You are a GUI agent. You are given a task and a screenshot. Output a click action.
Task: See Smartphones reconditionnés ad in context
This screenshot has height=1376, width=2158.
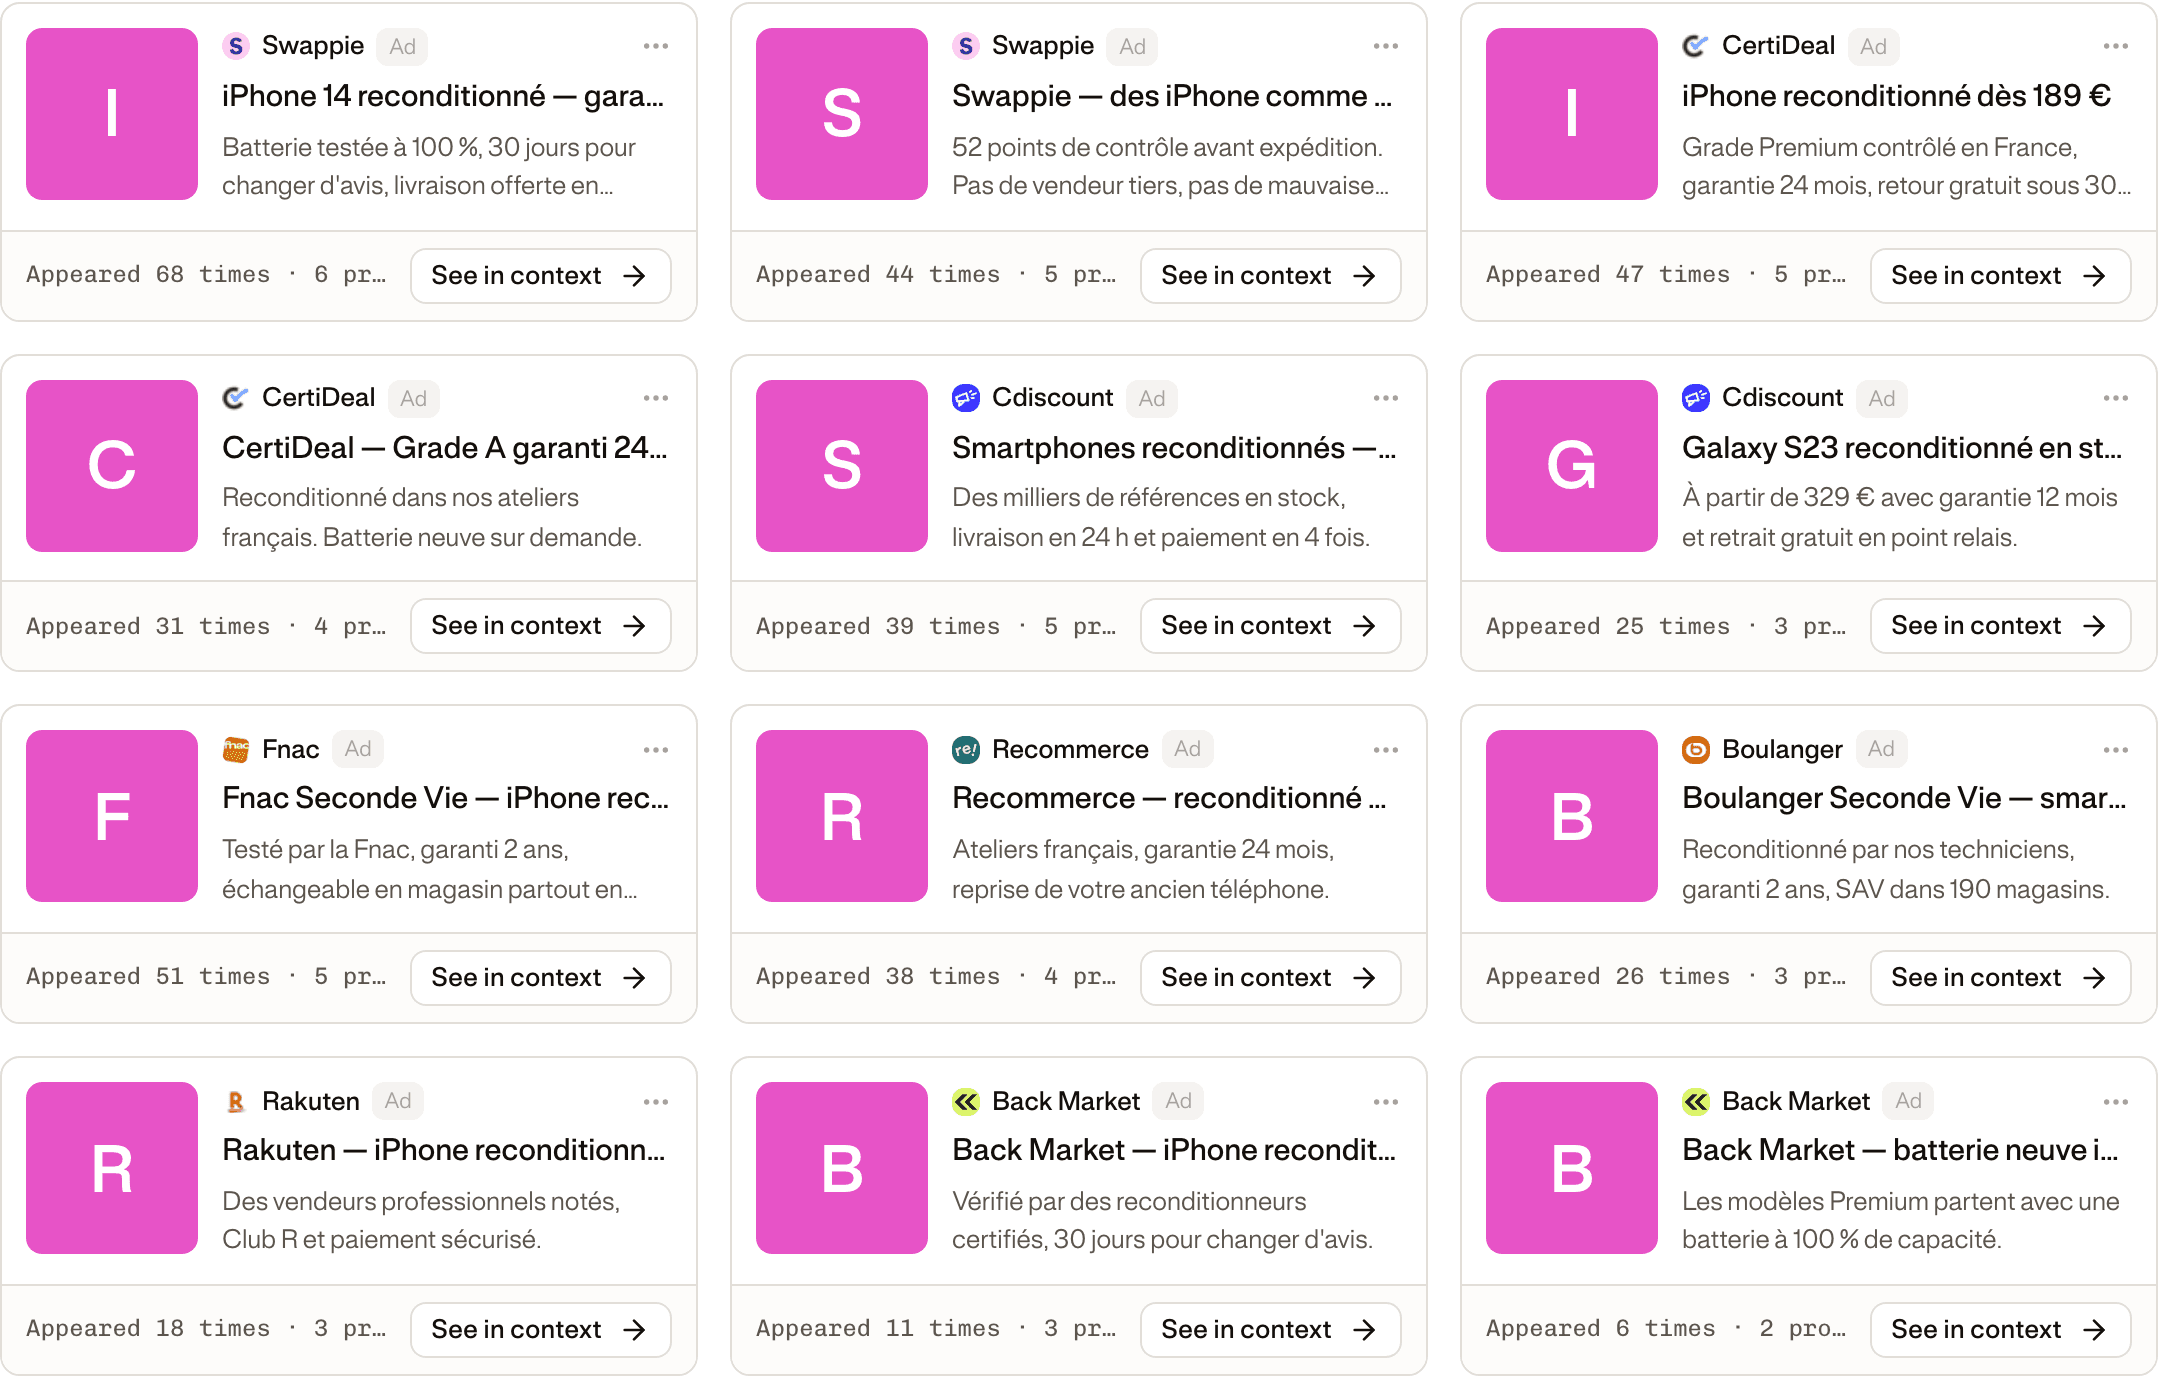click(x=1271, y=626)
